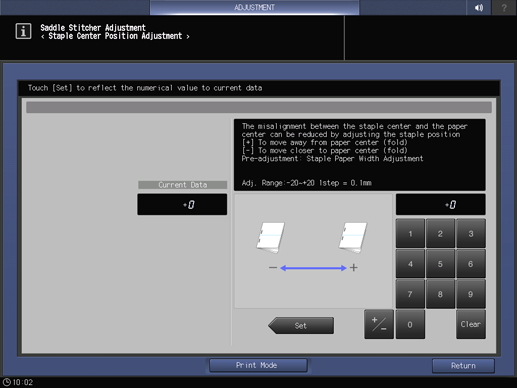Image resolution: width=517 pixels, height=388 pixels.
Task: Toggle sign with the +/- key
Action: point(379,324)
